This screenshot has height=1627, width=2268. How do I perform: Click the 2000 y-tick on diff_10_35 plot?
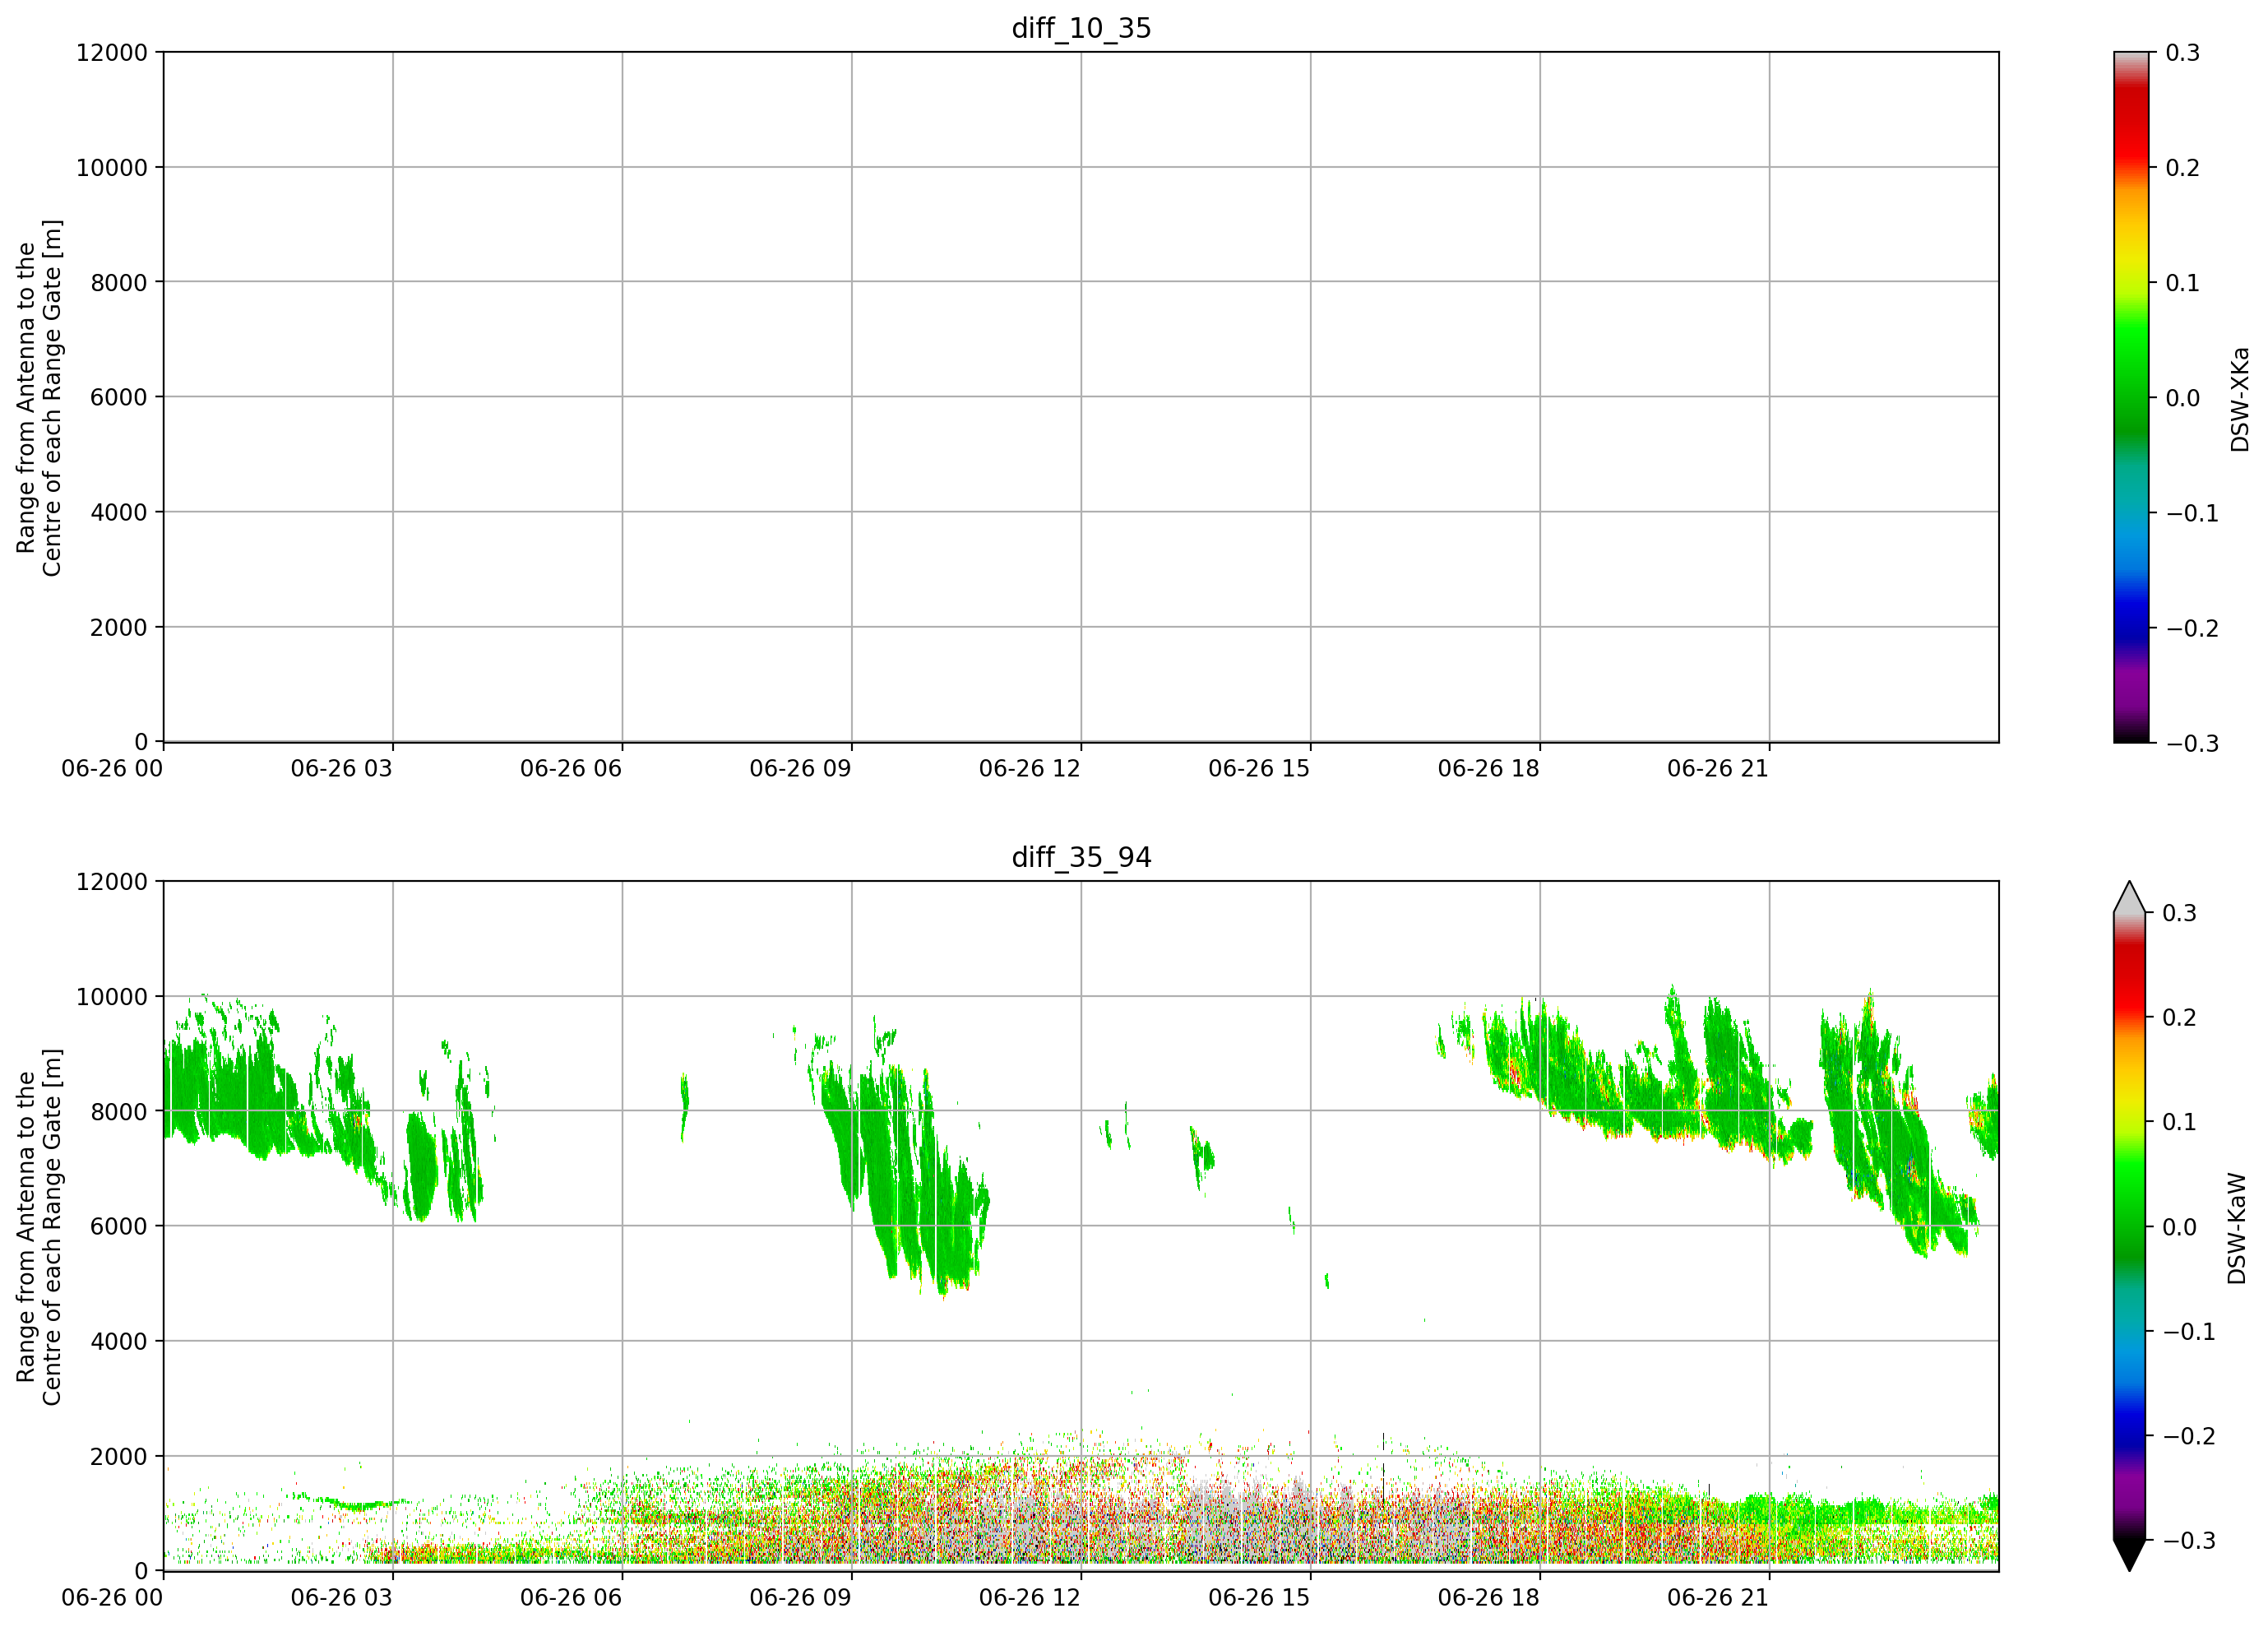point(119,627)
